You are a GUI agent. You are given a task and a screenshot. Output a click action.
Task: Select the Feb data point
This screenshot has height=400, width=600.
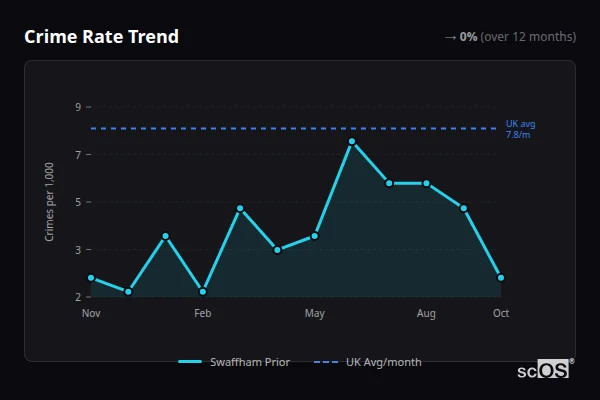point(203,292)
